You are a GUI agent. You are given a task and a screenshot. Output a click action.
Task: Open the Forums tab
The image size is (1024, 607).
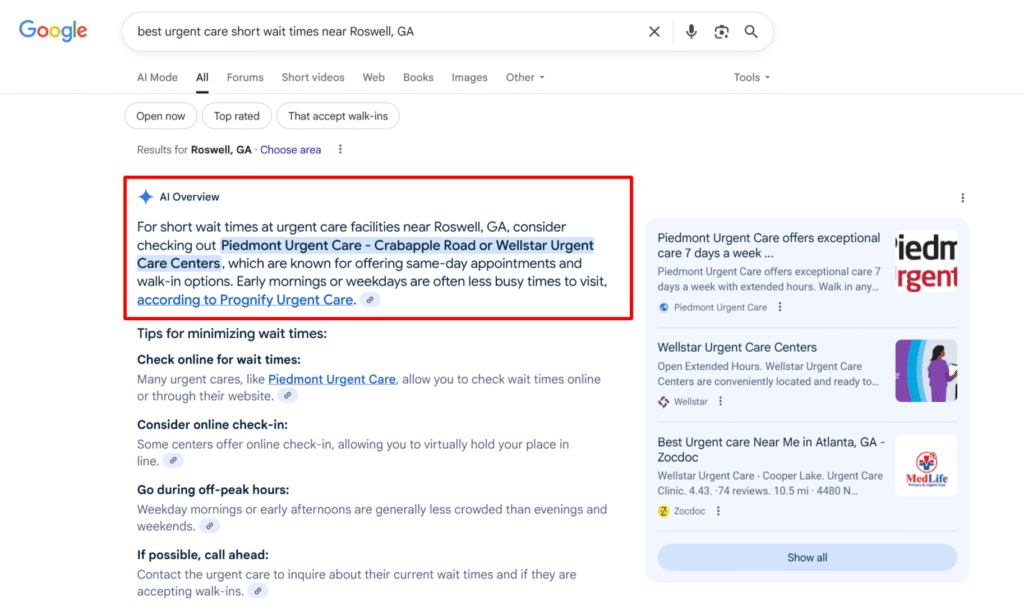tap(245, 77)
